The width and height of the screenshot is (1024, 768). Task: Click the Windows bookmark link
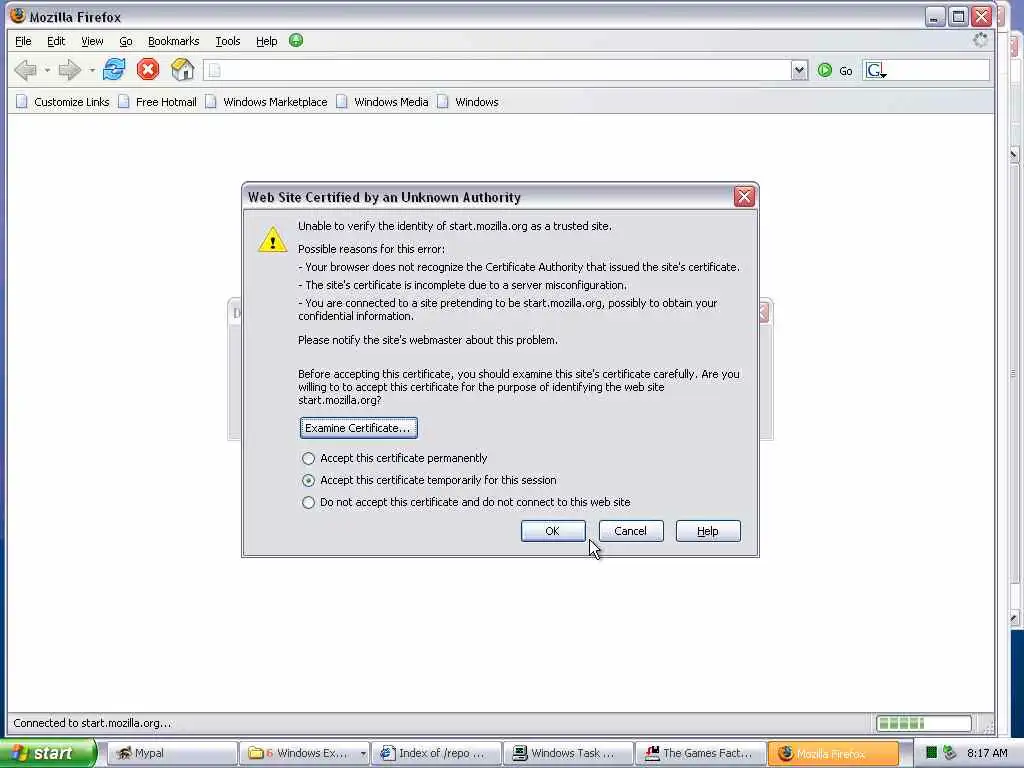[476, 102]
